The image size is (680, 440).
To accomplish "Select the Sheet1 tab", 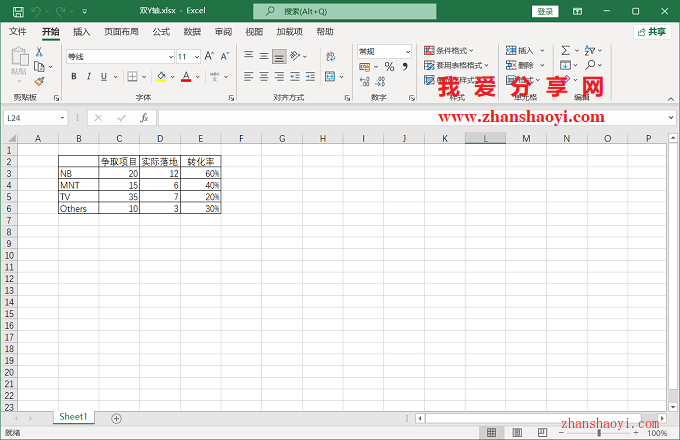I will 73,417.
